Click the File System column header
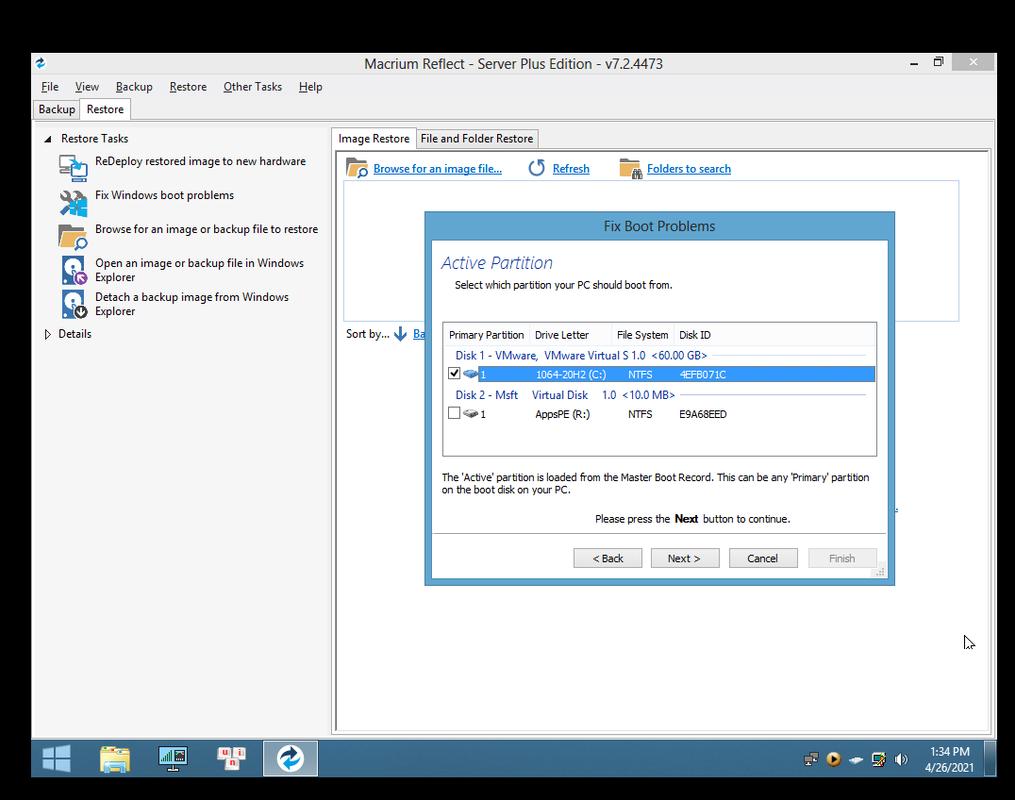The image size is (1015, 800). point(642,335)
